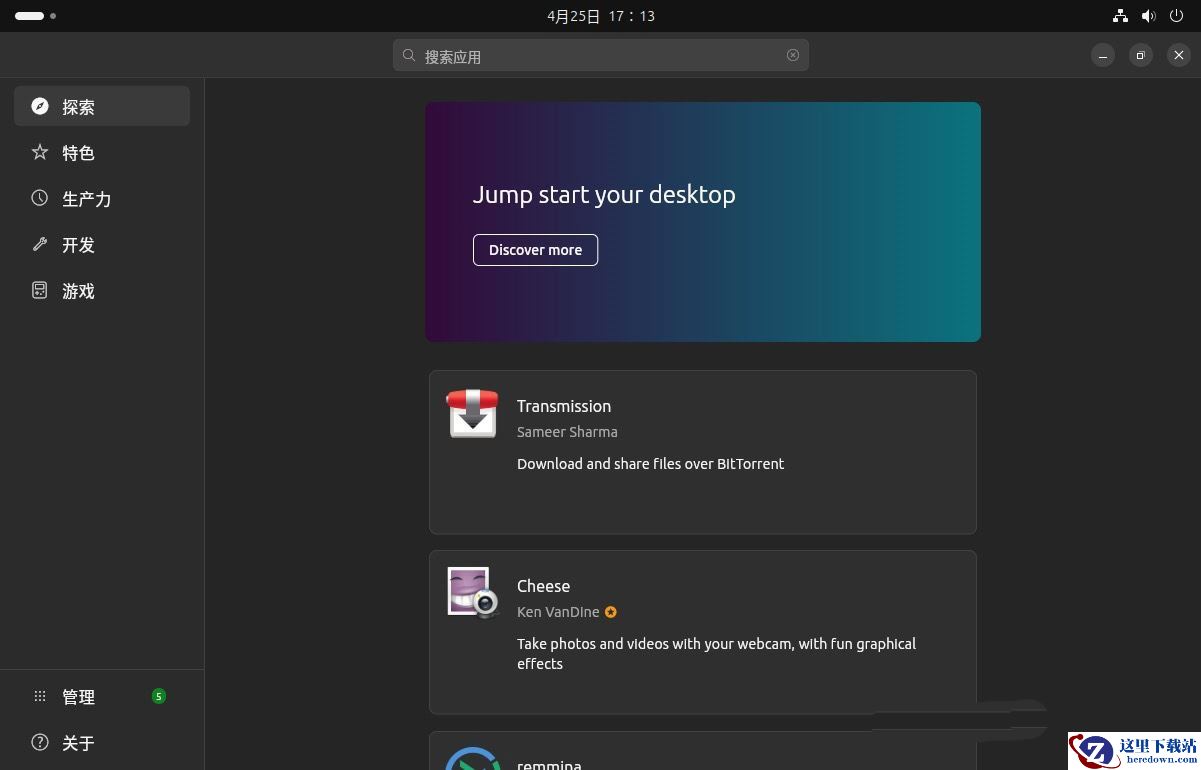This screenshot has height=770, width=1201.
Task: Click the game console icon beside 游戏
Action: (x=40, y=290)
